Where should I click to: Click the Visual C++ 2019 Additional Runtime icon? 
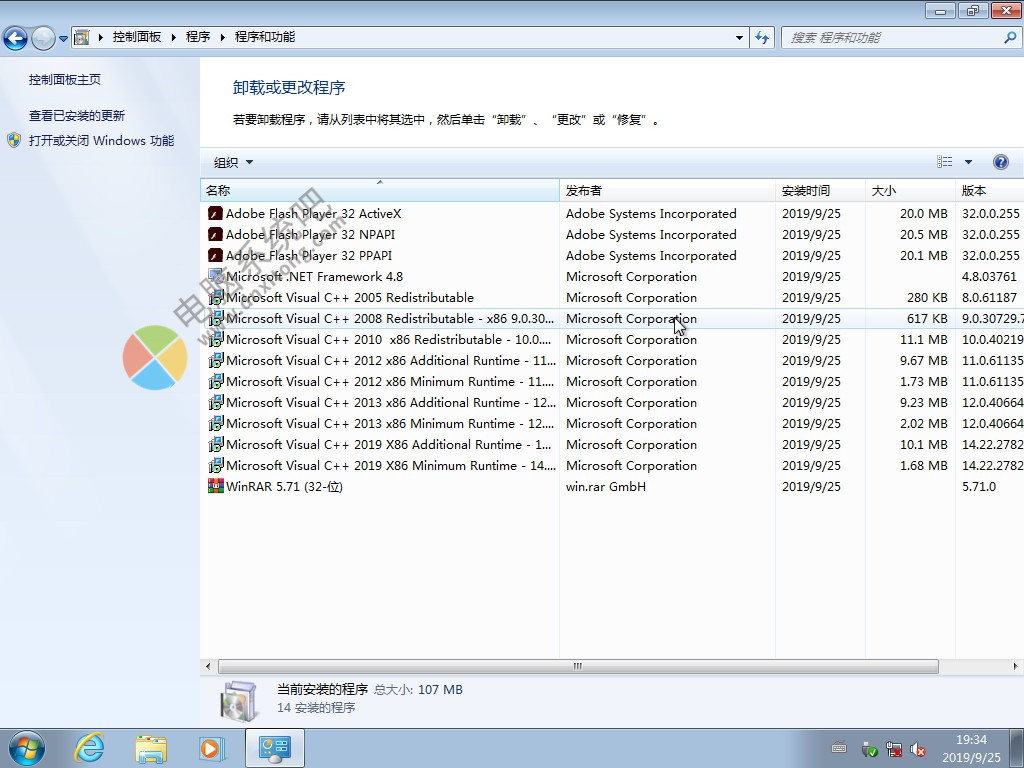216,444
